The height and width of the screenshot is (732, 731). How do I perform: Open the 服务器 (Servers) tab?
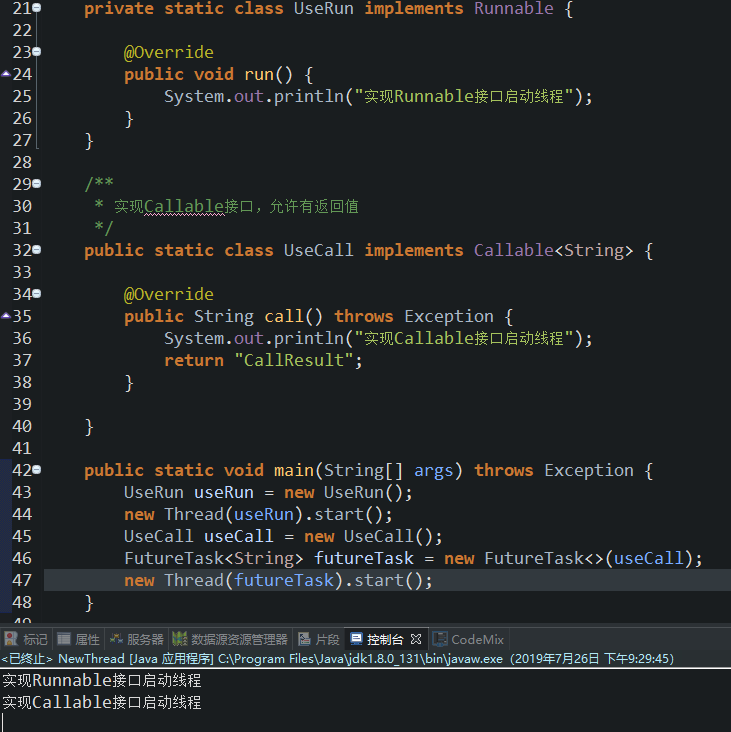tap(136, 639)
